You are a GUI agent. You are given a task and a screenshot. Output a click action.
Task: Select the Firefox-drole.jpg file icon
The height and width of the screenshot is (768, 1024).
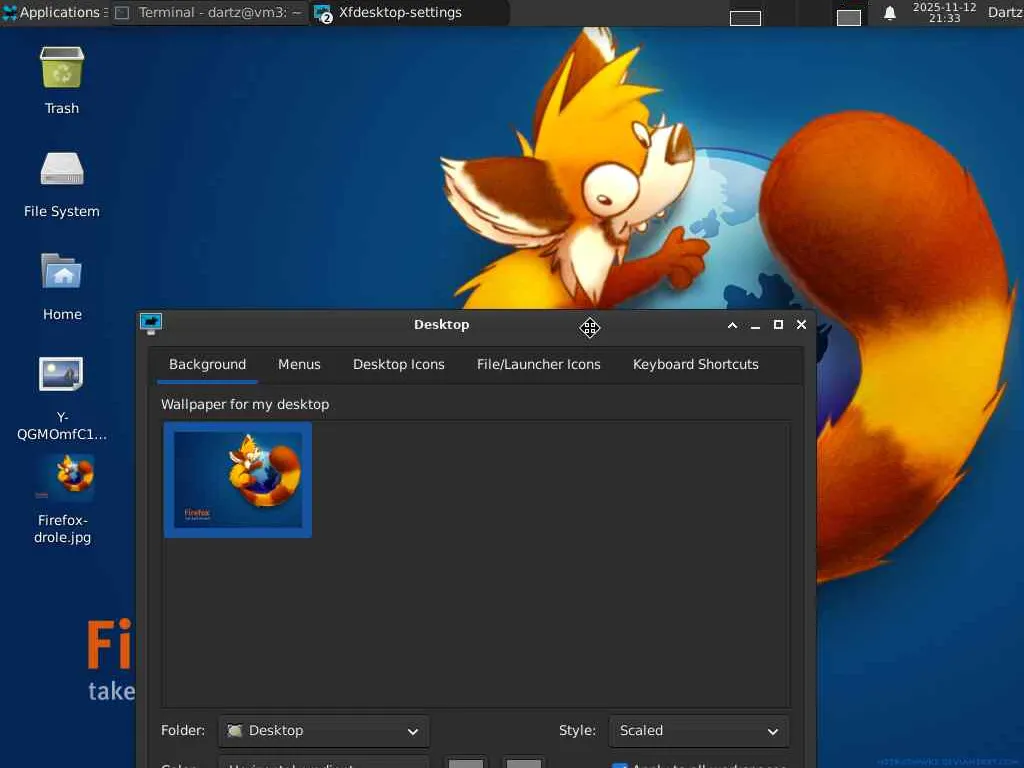pyautogui.click(x=63, y=477)
